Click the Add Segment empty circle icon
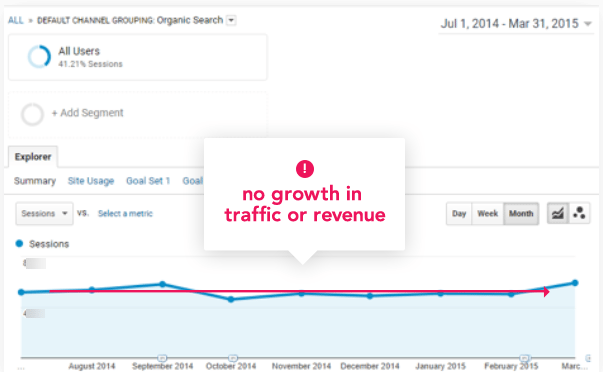This screenshot has height=372, width=603. pos(32,114)
